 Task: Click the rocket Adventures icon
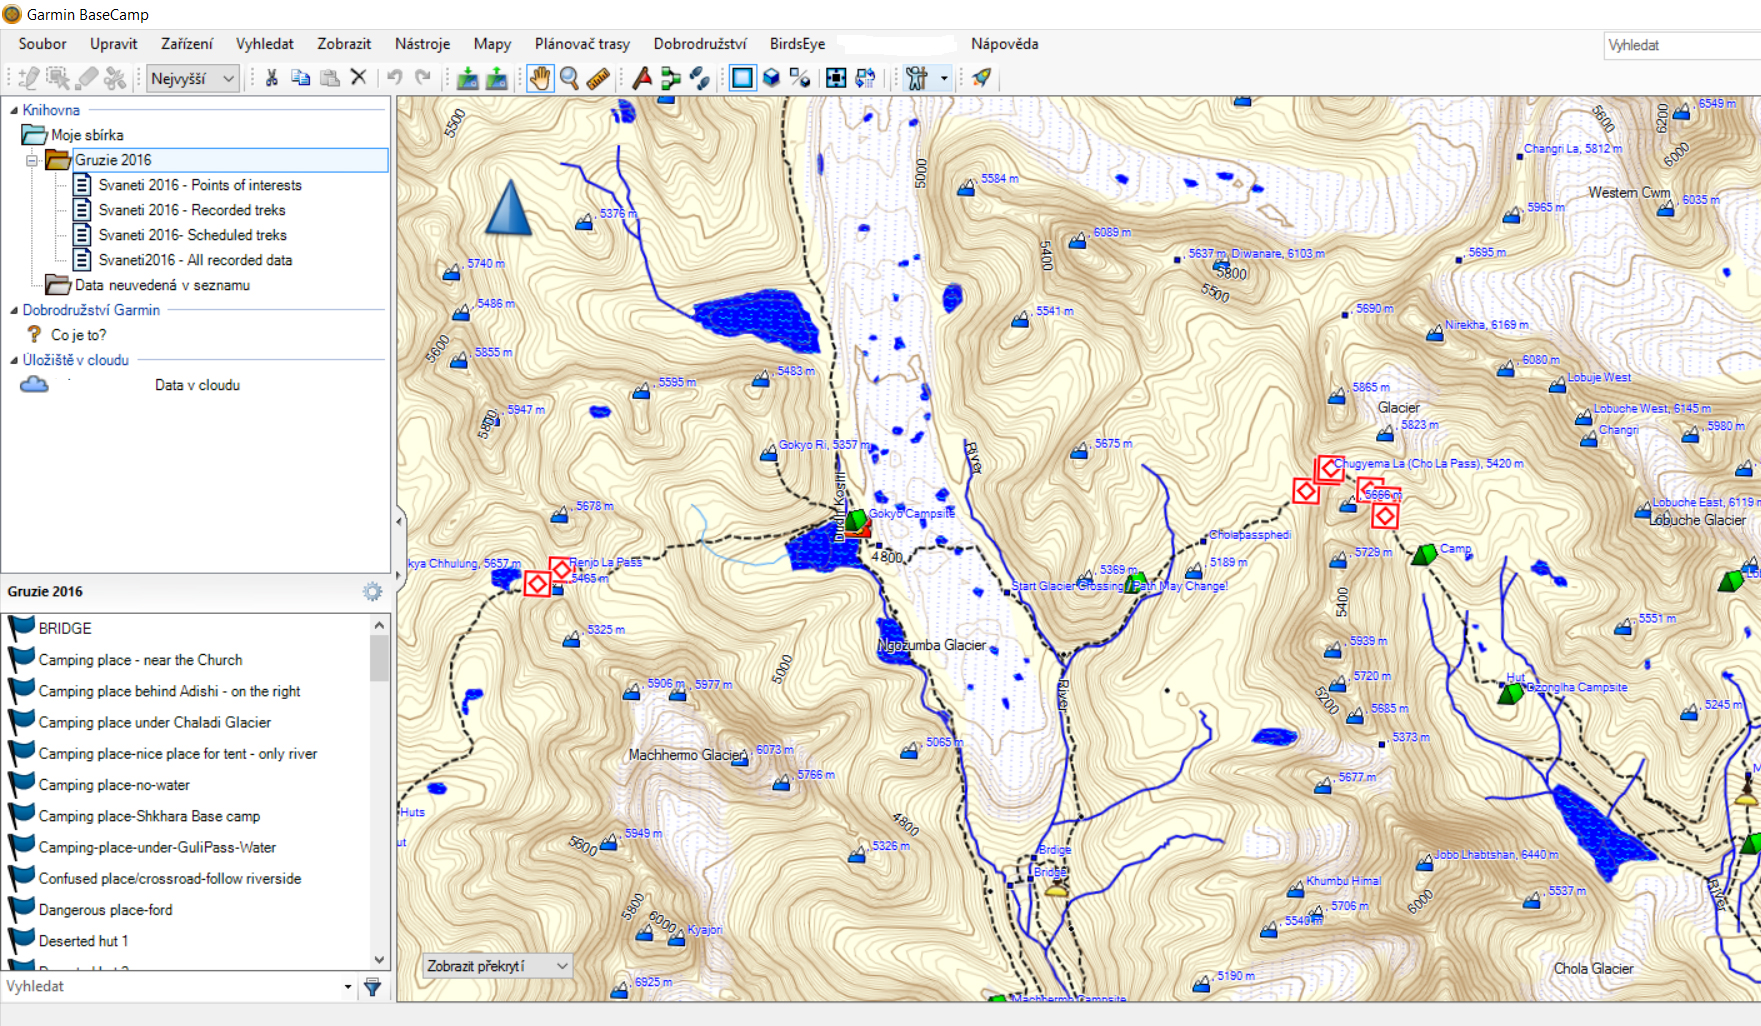click(x=981, y=78)
